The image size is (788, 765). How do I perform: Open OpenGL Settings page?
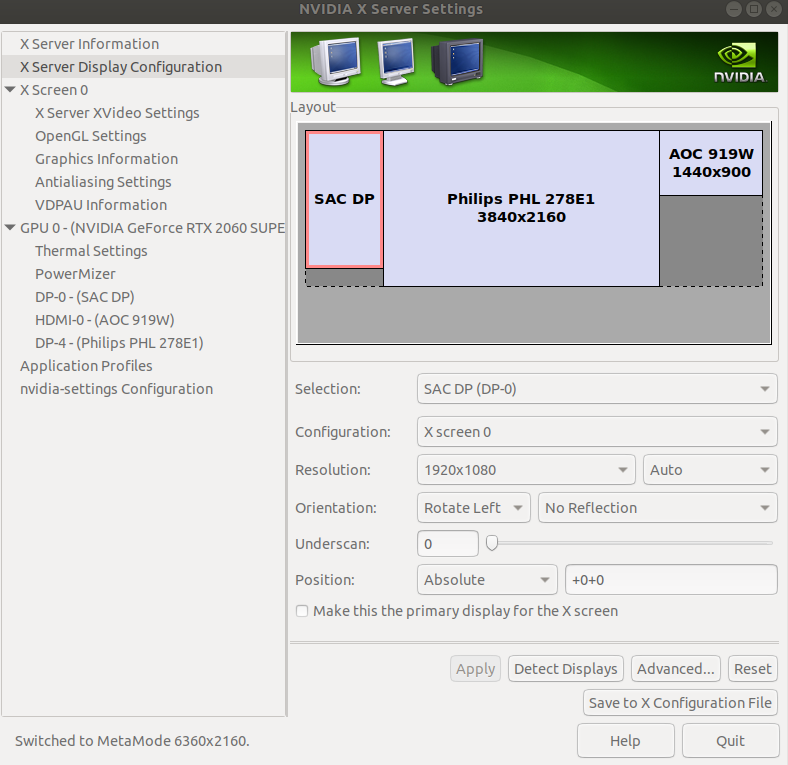coord(90,136)
